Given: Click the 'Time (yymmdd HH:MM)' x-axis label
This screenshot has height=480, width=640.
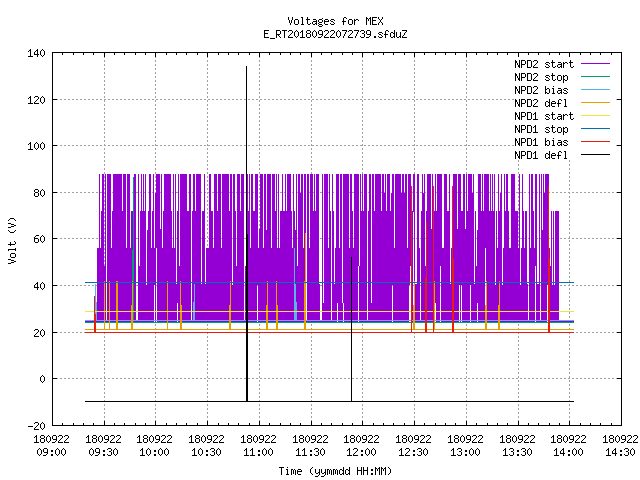Looking at the screenshot, I should click(x=335, y=471).
